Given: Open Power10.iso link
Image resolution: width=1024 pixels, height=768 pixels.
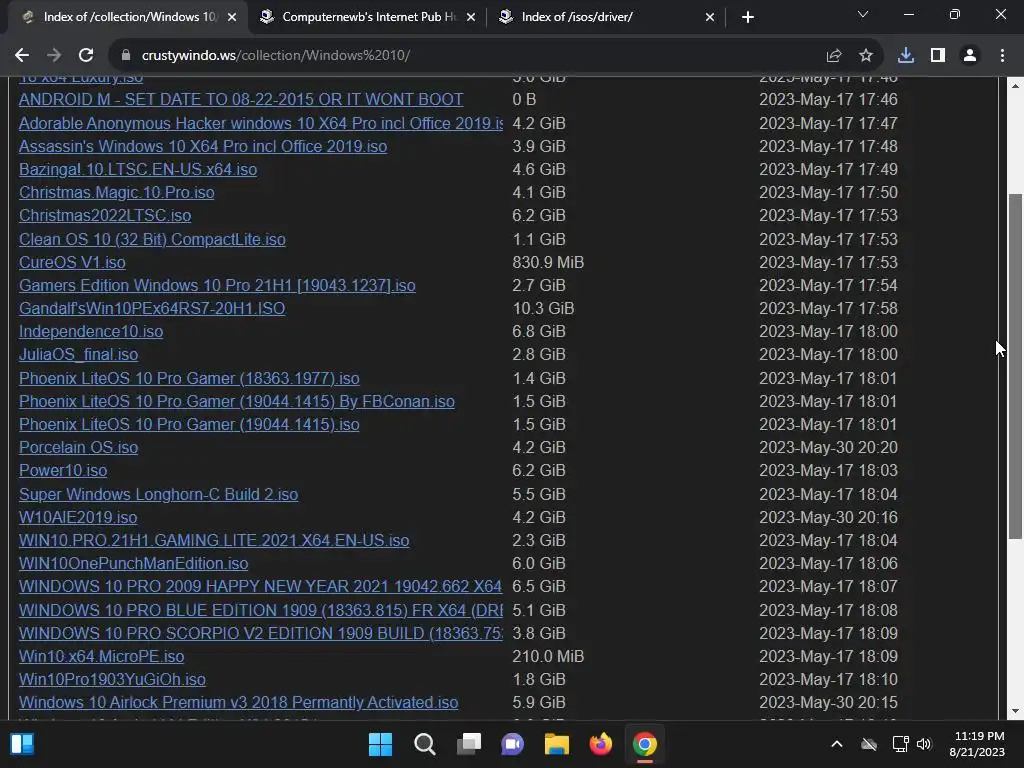Looking at the screenshot, I should point(63,470).
